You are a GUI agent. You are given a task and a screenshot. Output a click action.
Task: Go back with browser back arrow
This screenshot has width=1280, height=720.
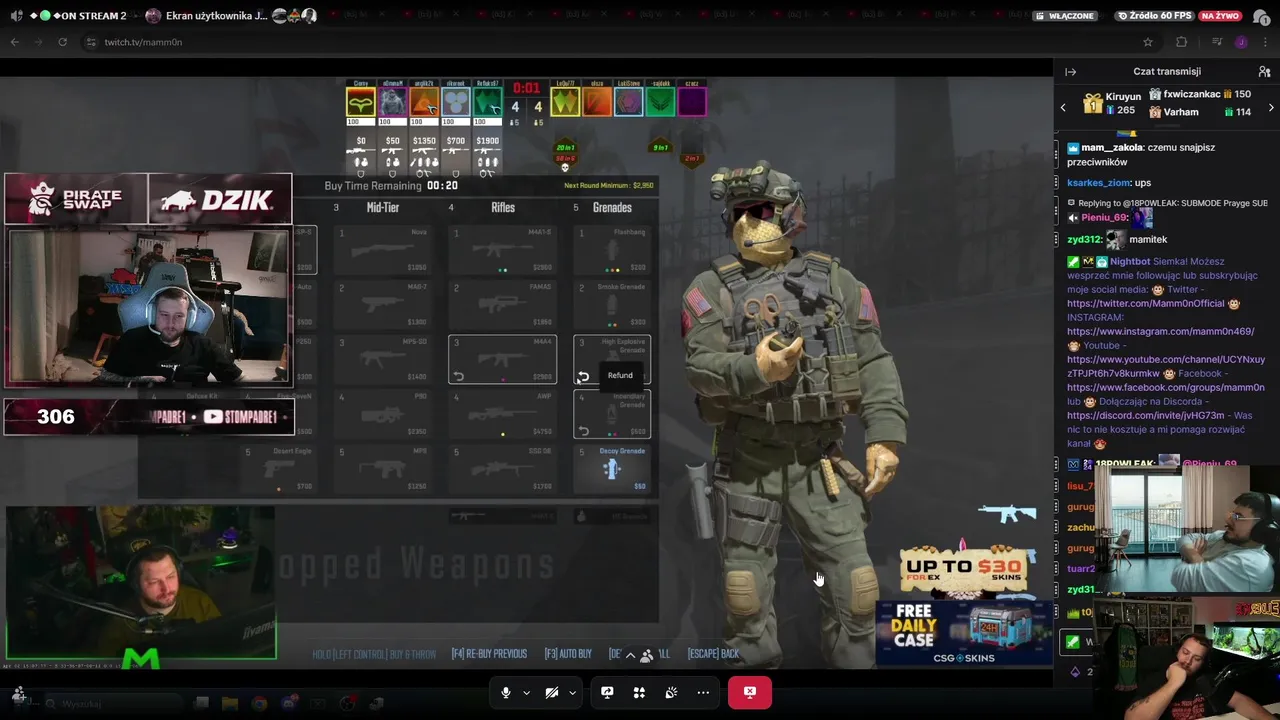coord(14,42)
